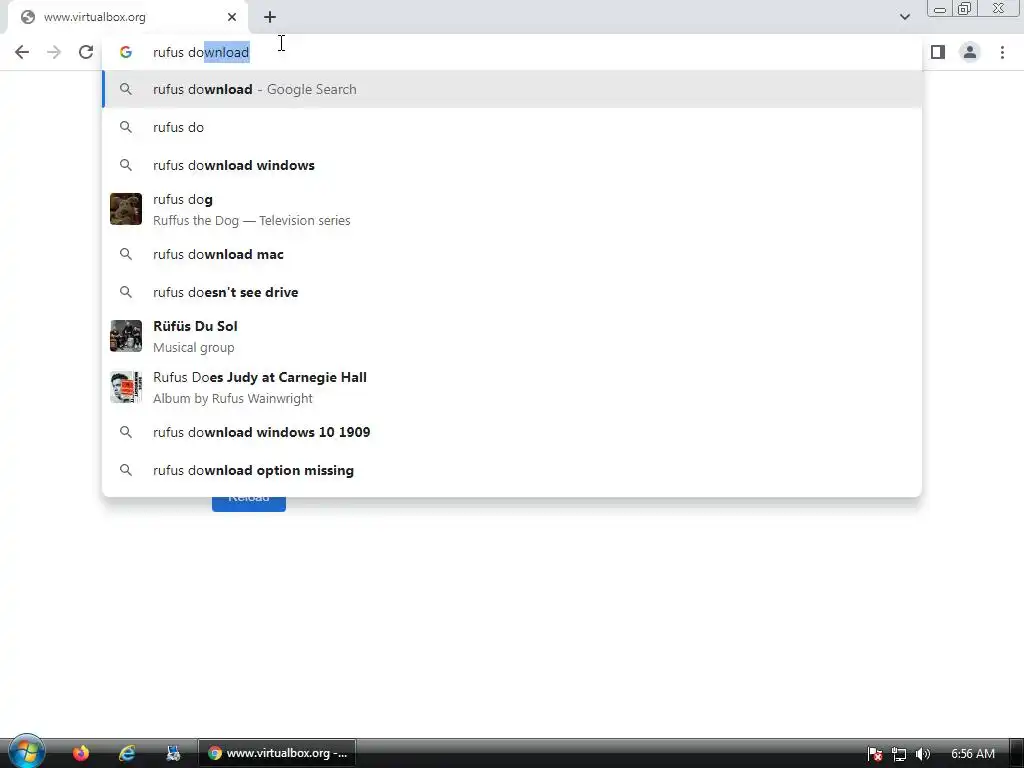
Task: Click the search icon beside 'rufus do'
Action: pos(126,127)
